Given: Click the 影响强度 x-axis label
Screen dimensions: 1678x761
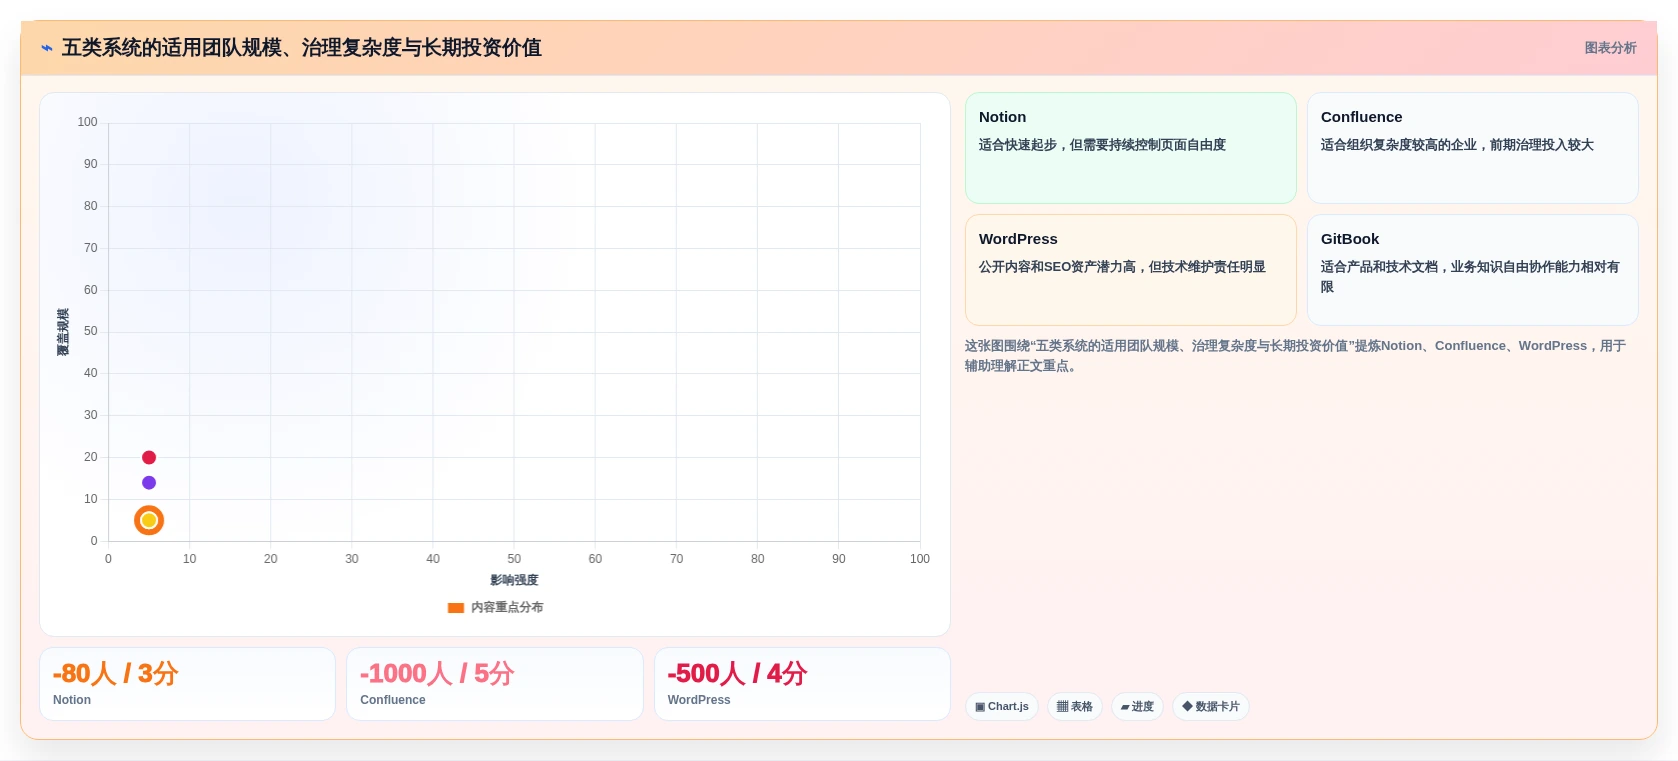Looking at the screenshot, I should (x=514, y=580).
